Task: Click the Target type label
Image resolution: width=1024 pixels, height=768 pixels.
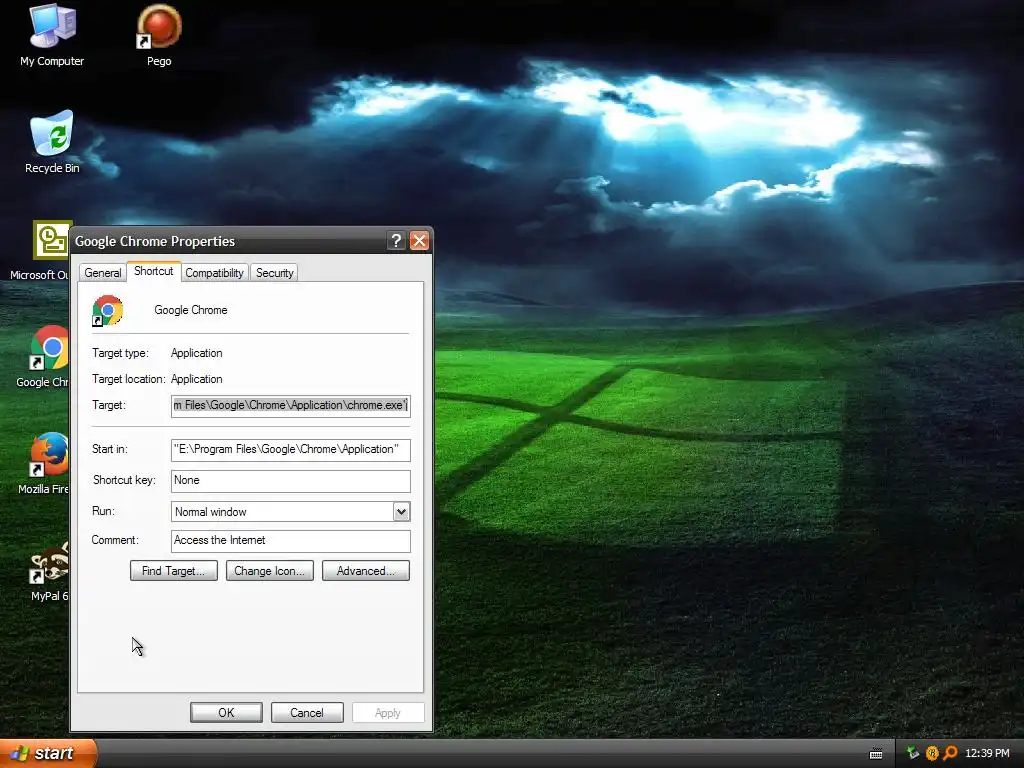Action: point(120,353)
